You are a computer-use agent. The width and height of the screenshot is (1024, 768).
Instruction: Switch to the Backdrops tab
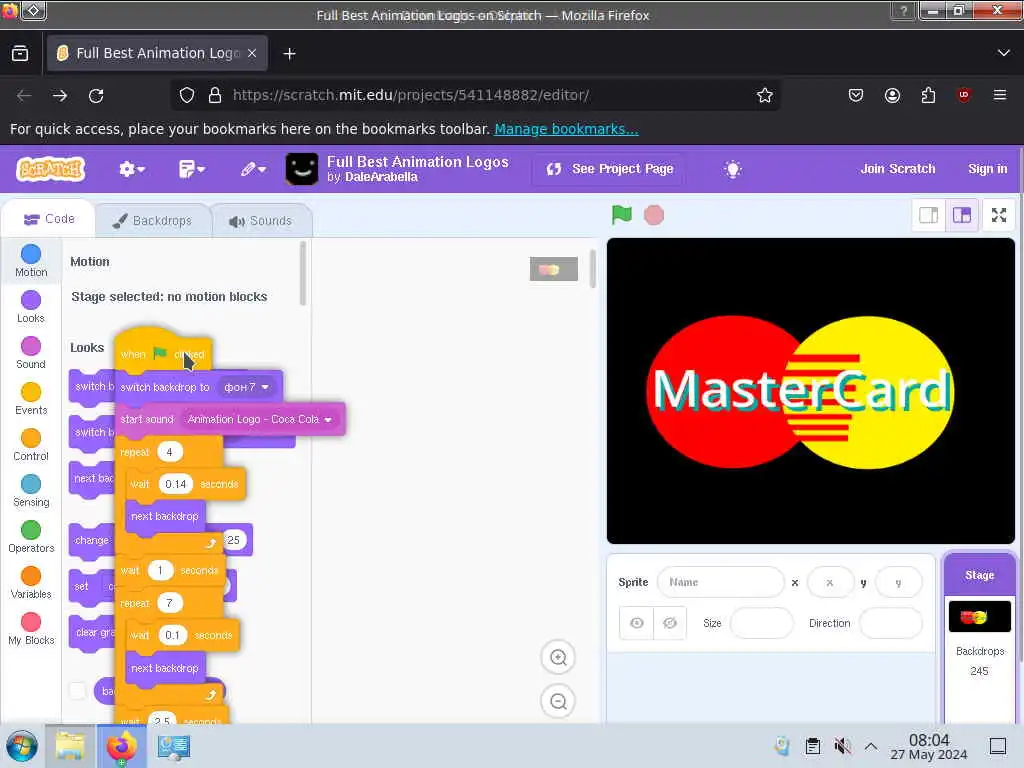153,221
